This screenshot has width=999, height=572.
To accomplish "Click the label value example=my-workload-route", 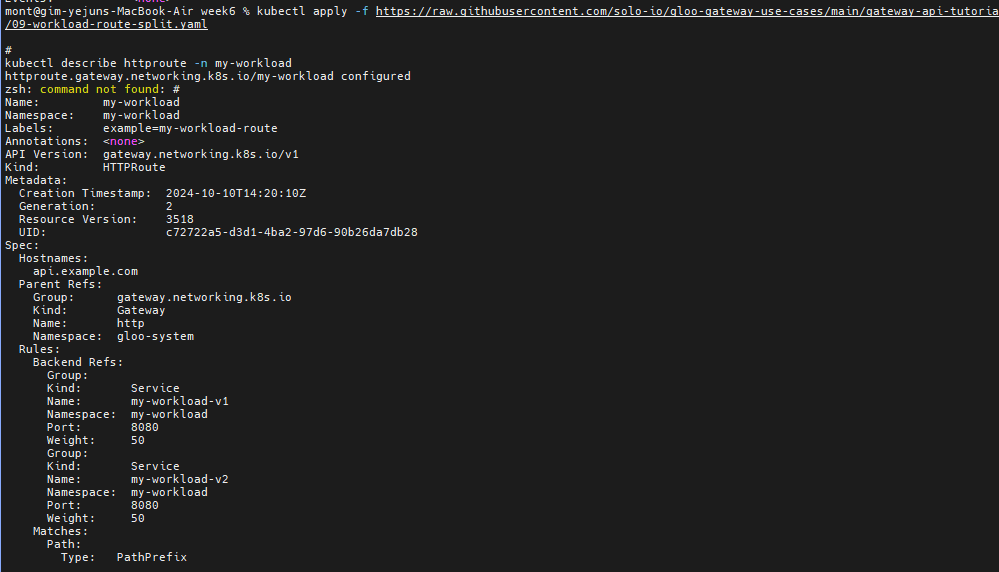I will pyautogui.click(x=190, y=128).
